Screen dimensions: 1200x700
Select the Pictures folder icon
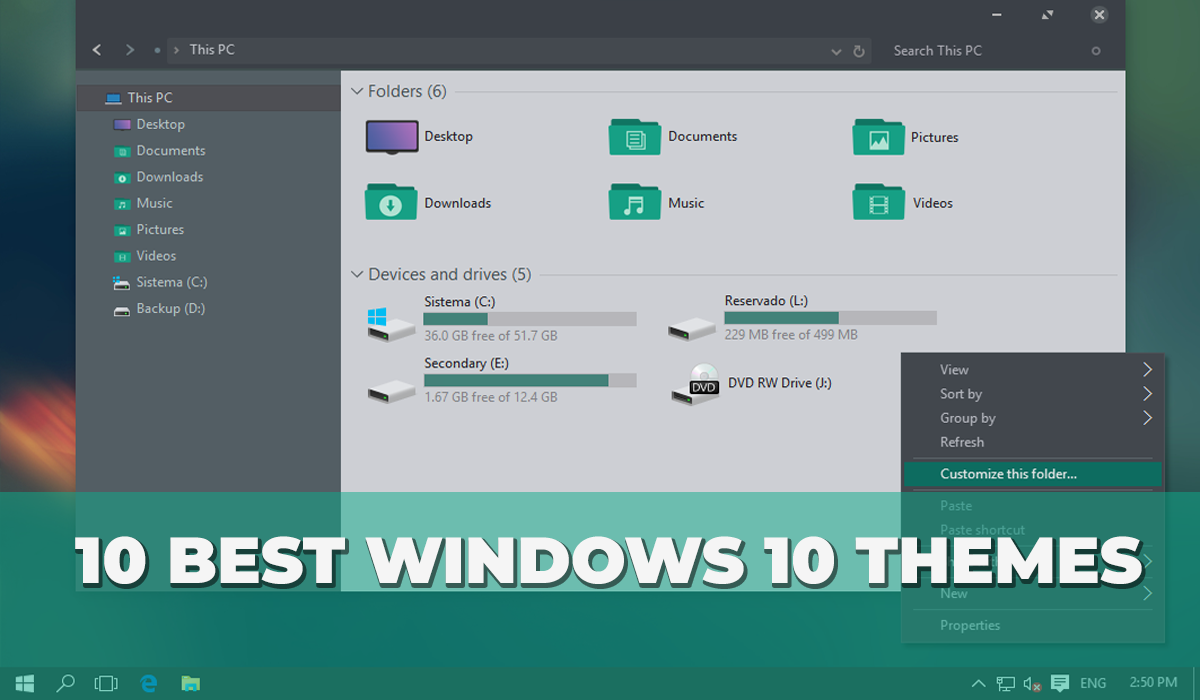(x=879, y=137)
